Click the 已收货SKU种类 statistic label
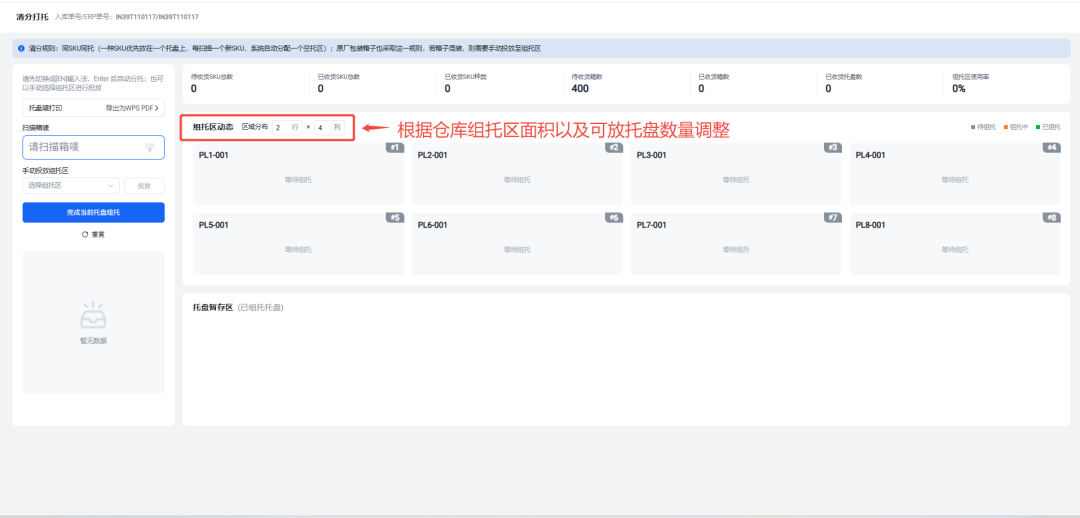The width and height of the screenshot is (1080, 518). tap(466, 76)
